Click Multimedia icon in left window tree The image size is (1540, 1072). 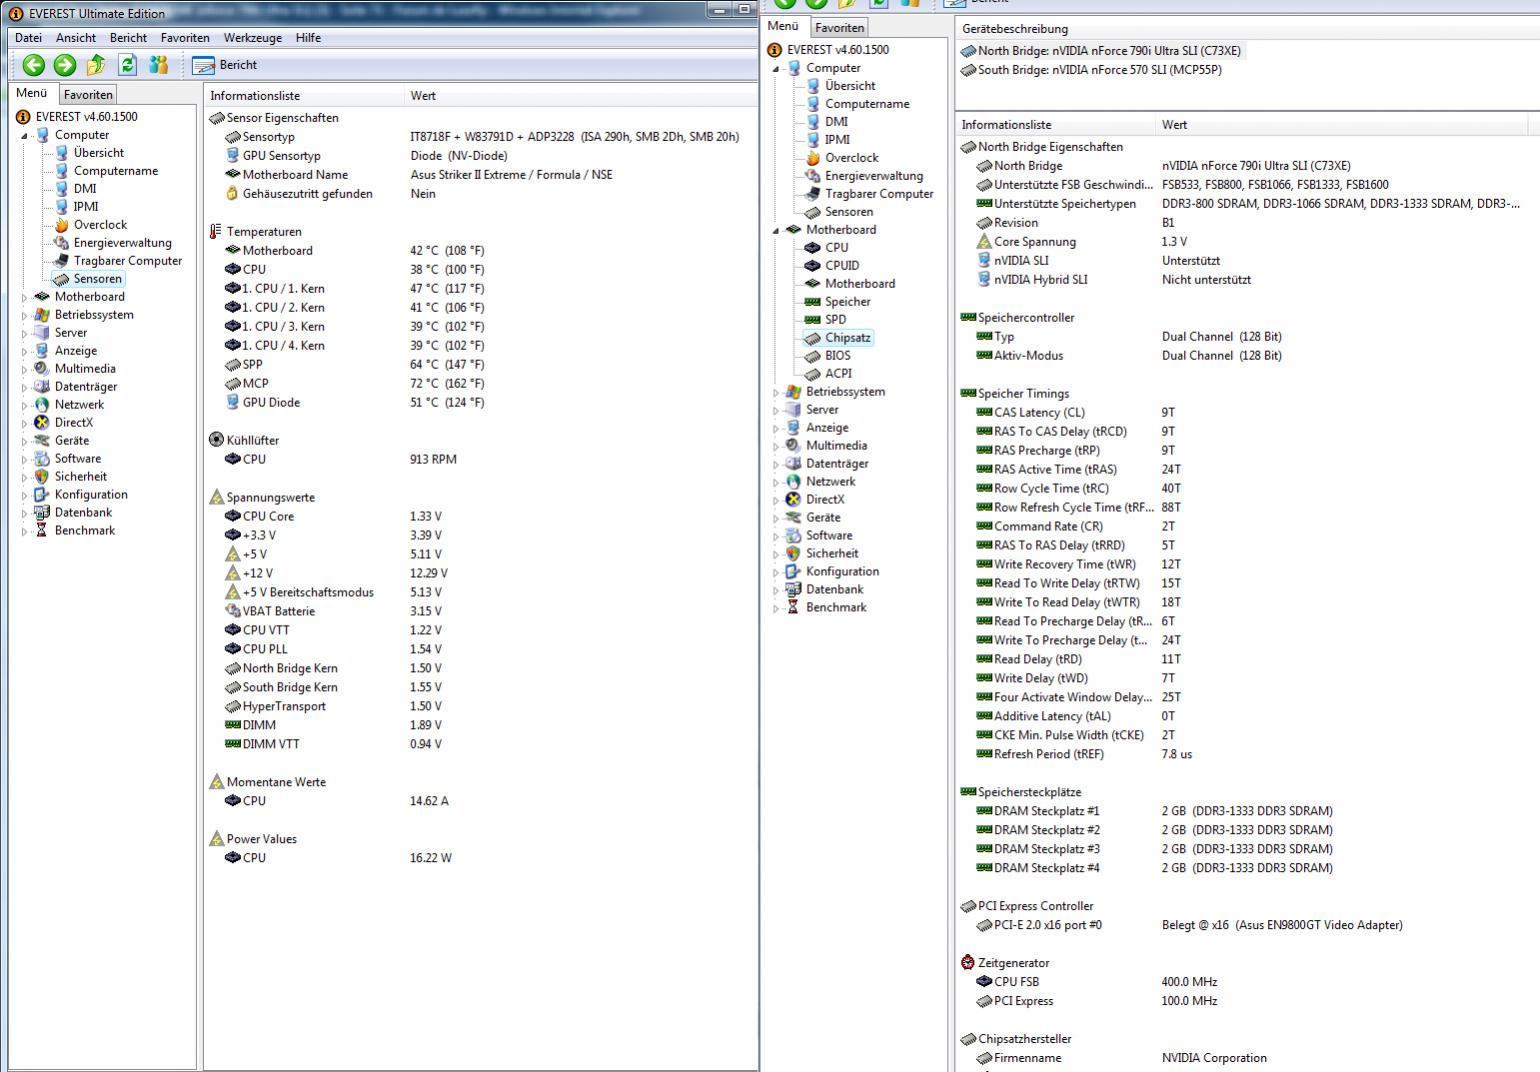coord(42,369)
